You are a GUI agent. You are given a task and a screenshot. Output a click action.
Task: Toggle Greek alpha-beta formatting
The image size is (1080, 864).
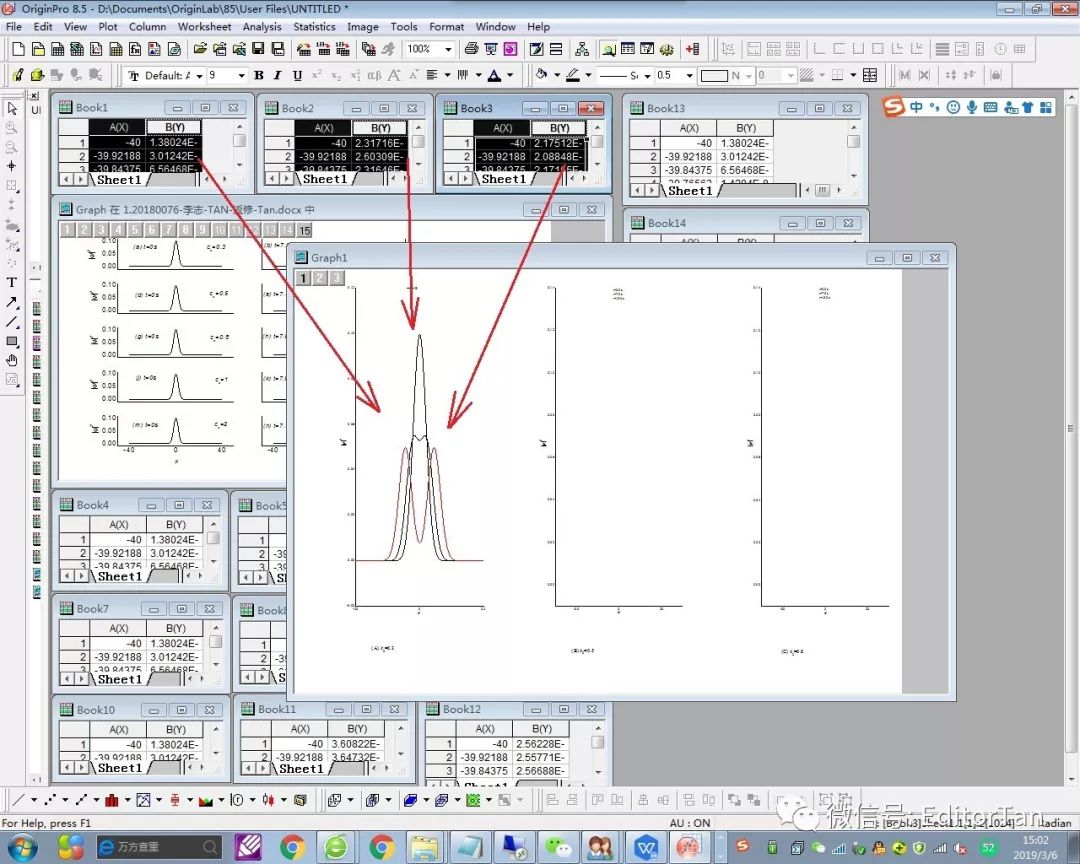tap(374, 75)
